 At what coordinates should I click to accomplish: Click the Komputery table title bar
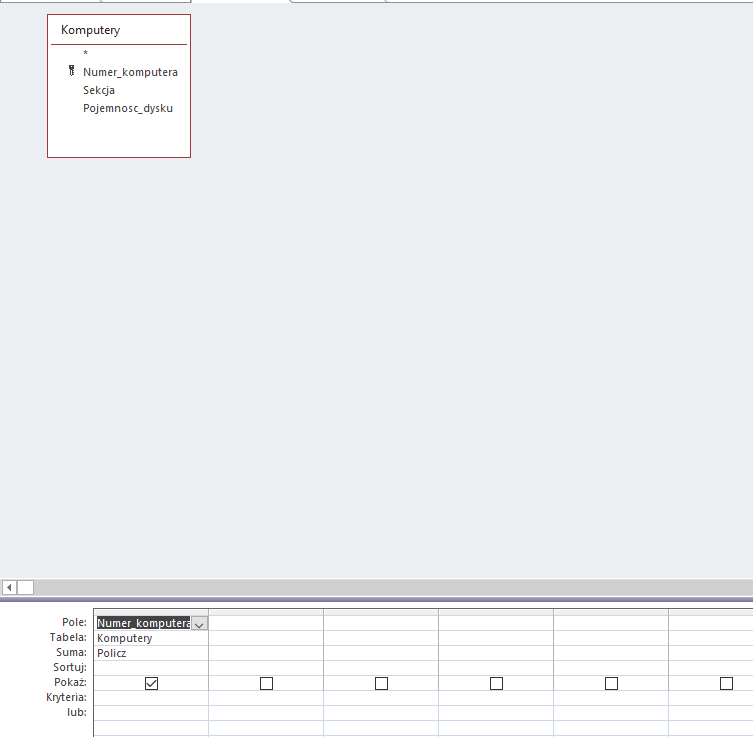pyautogui.click(x=119, y=30)
